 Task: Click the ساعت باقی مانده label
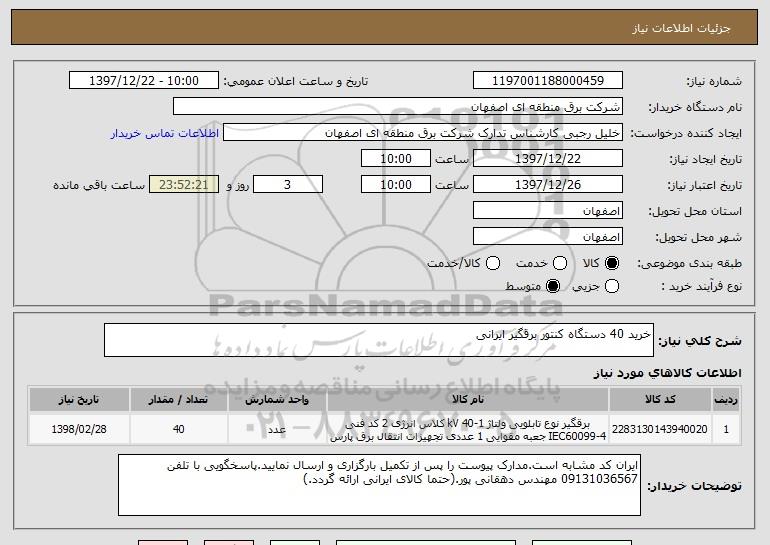99,185
